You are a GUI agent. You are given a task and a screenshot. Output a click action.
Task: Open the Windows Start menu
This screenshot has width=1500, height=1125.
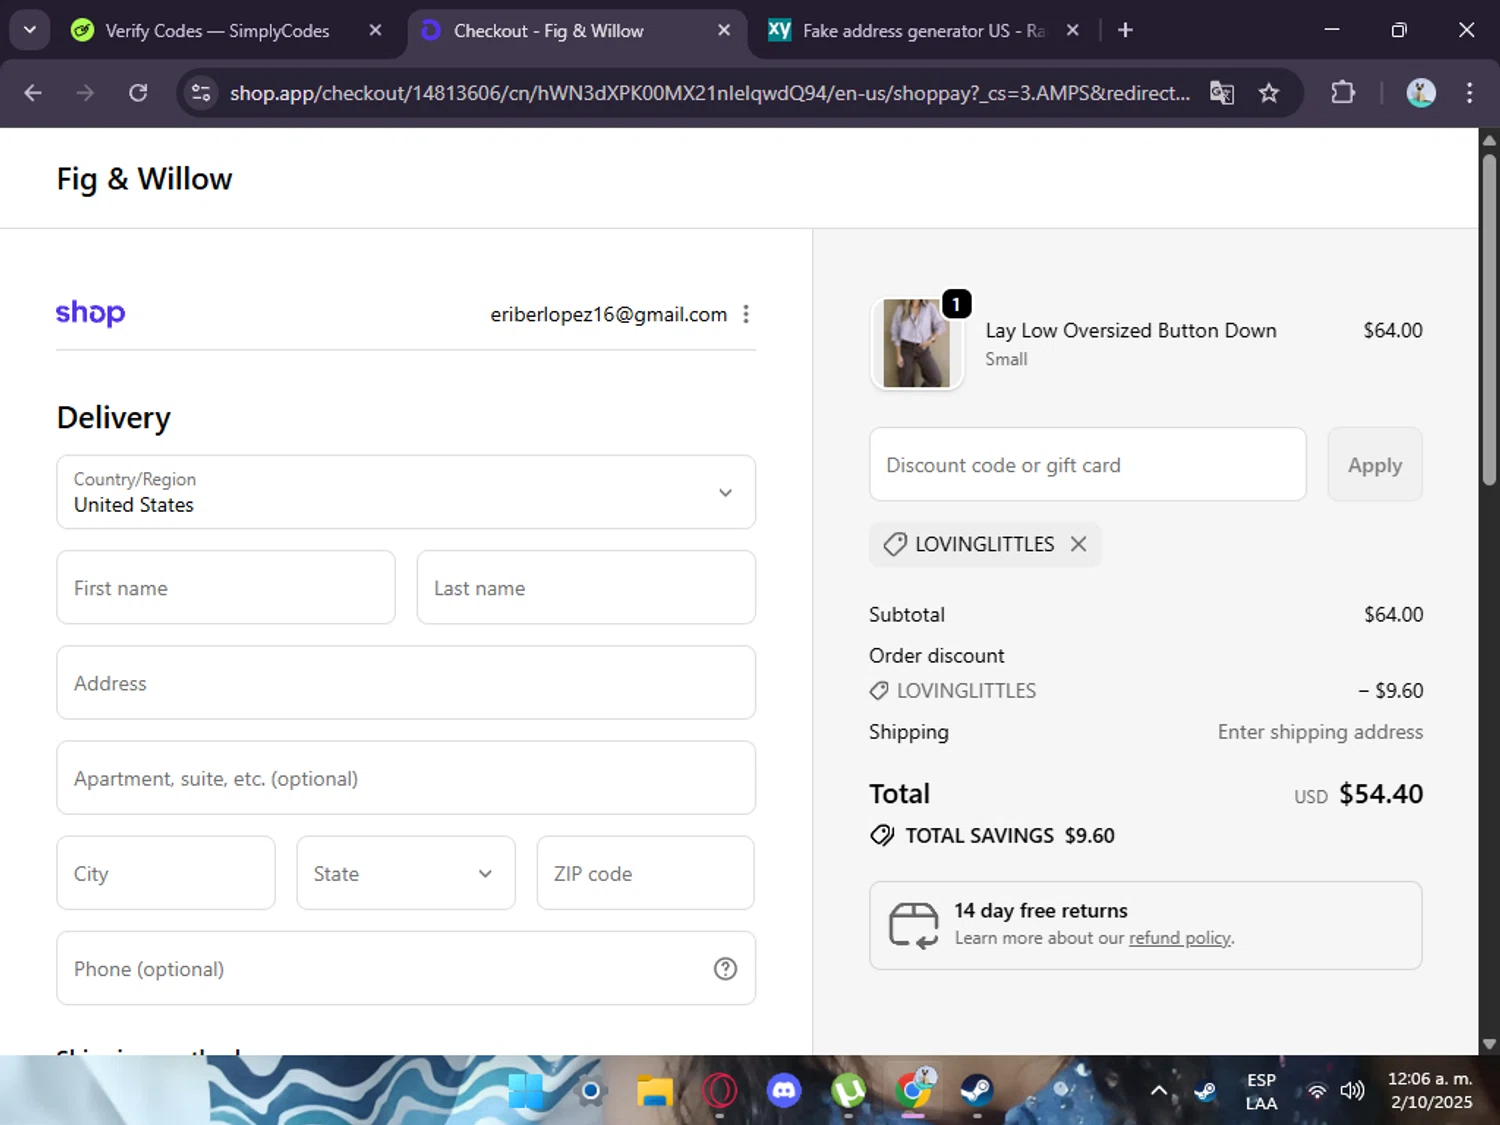point(526,1091)
